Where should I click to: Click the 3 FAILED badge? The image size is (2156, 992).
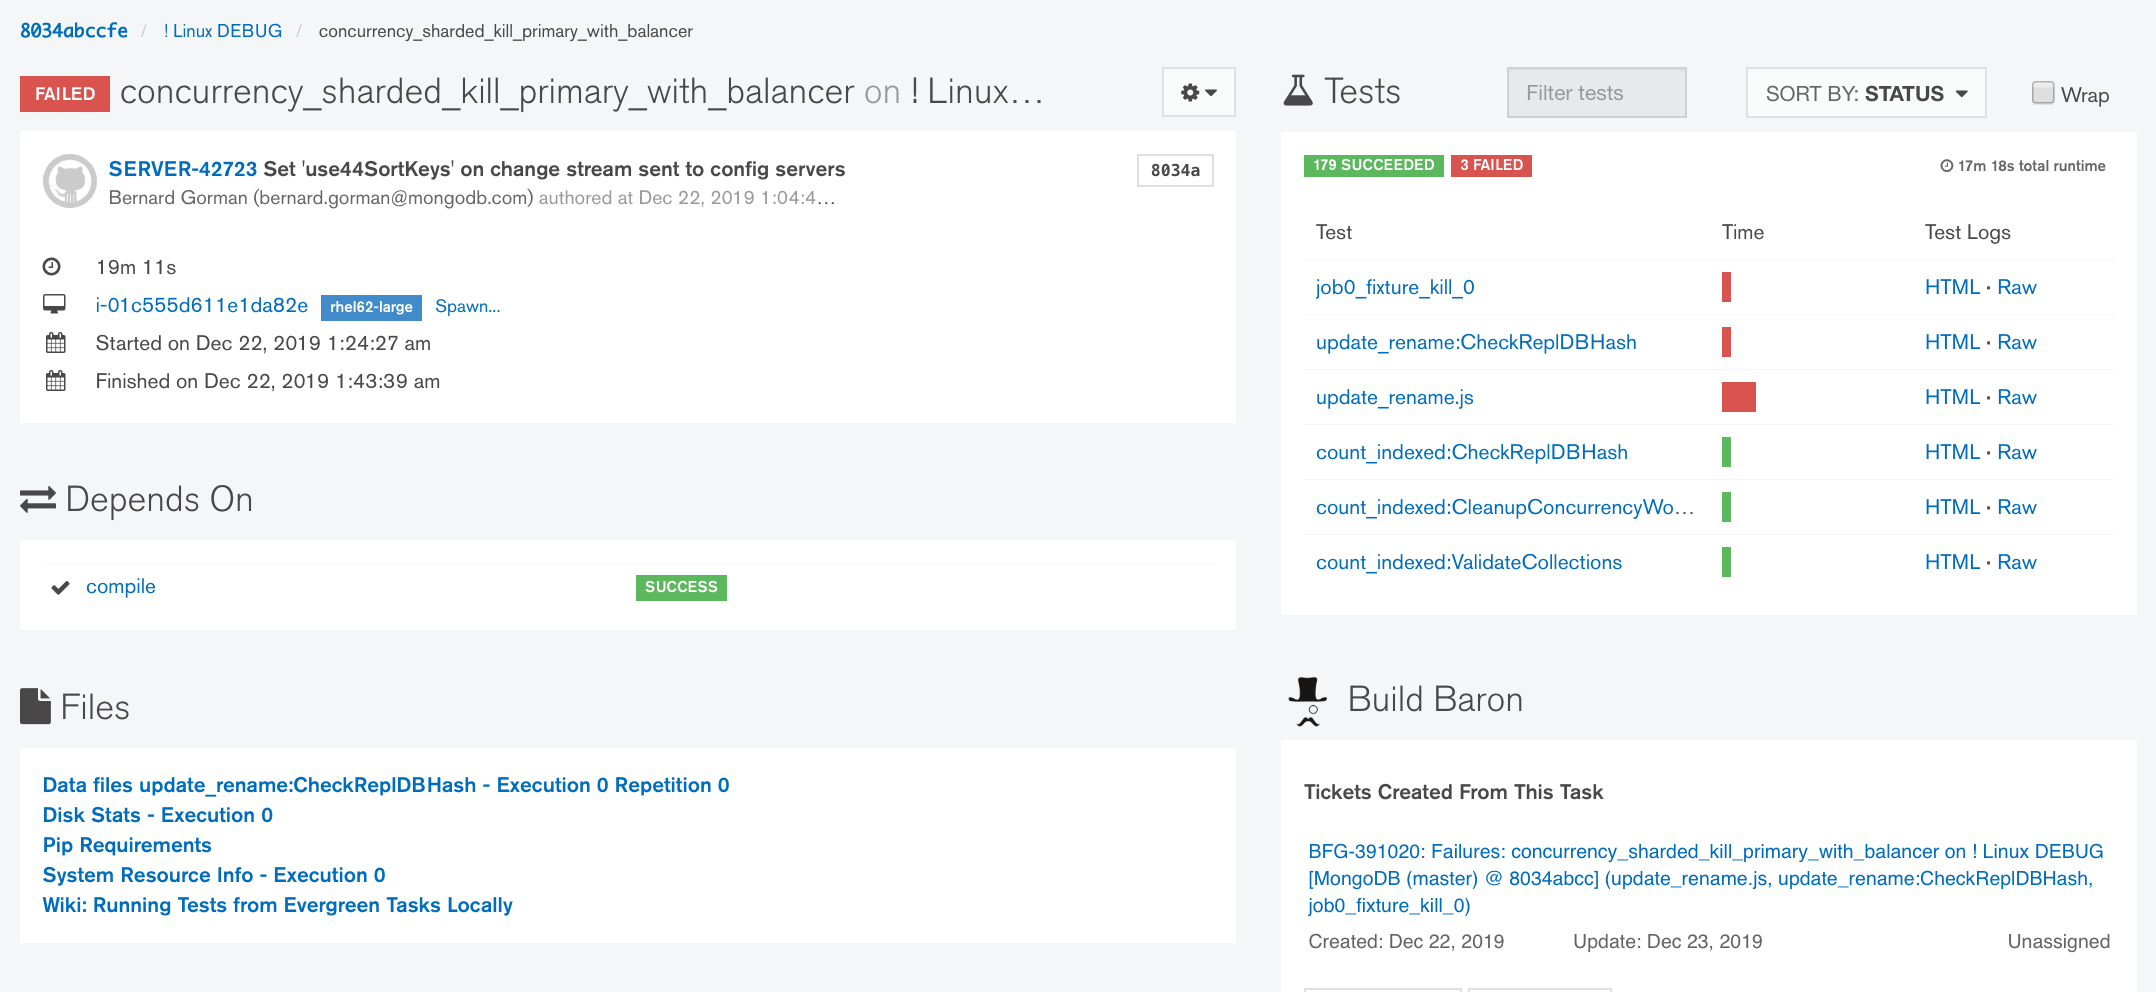(1491, 165)
